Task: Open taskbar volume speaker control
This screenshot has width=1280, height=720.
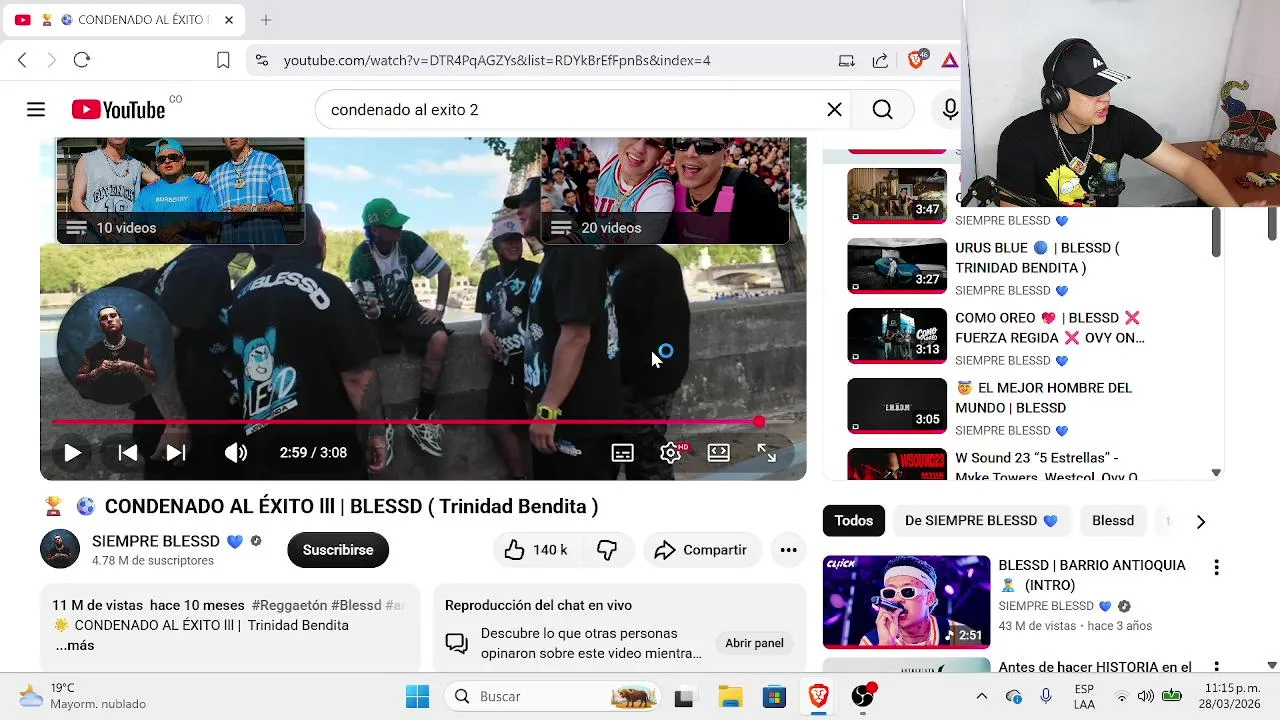Action: point(1145,696)
